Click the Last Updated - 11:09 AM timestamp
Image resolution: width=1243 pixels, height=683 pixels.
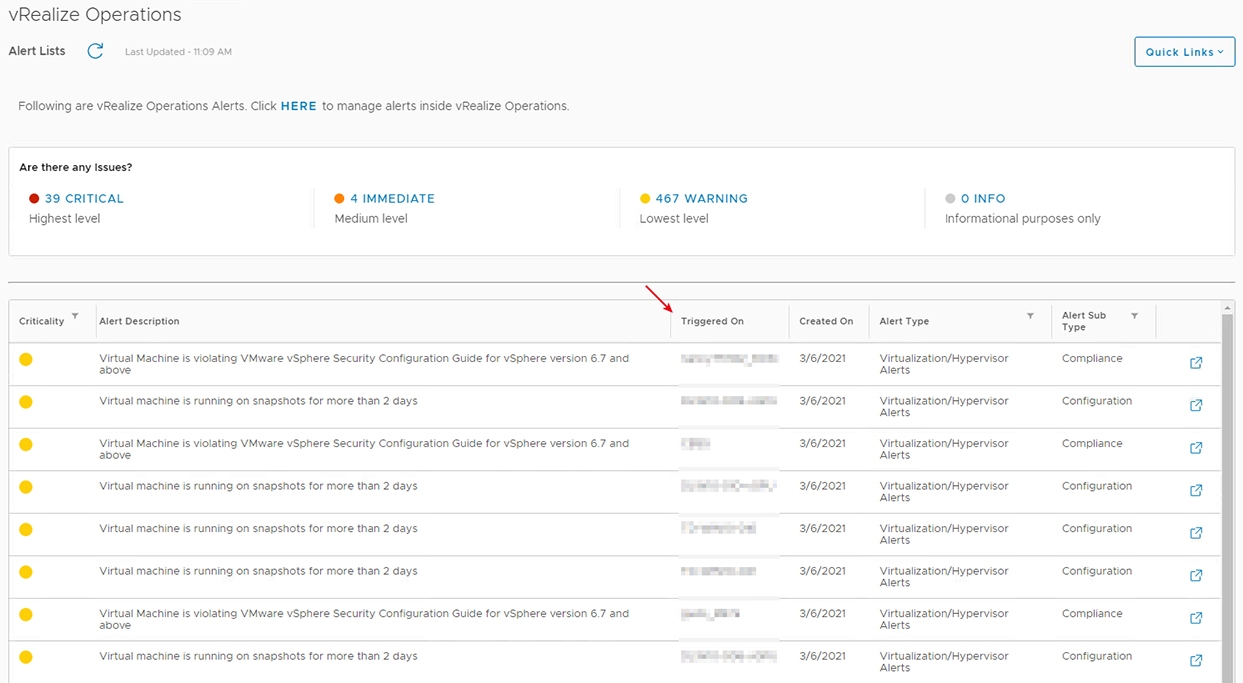pos(178,52)
